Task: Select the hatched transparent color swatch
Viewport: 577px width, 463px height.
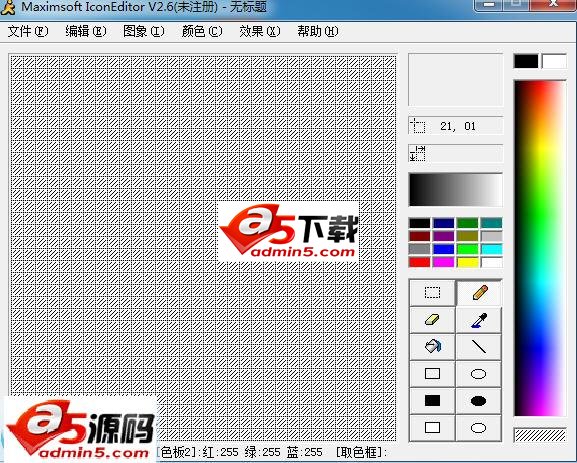Action: click(x=540, y=435)
